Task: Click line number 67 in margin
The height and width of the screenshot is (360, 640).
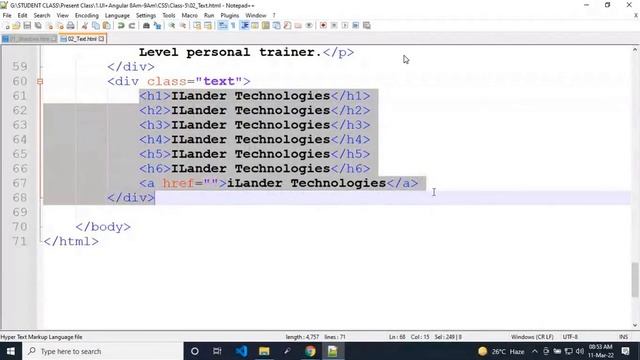Action: click(x=20, y=183)
